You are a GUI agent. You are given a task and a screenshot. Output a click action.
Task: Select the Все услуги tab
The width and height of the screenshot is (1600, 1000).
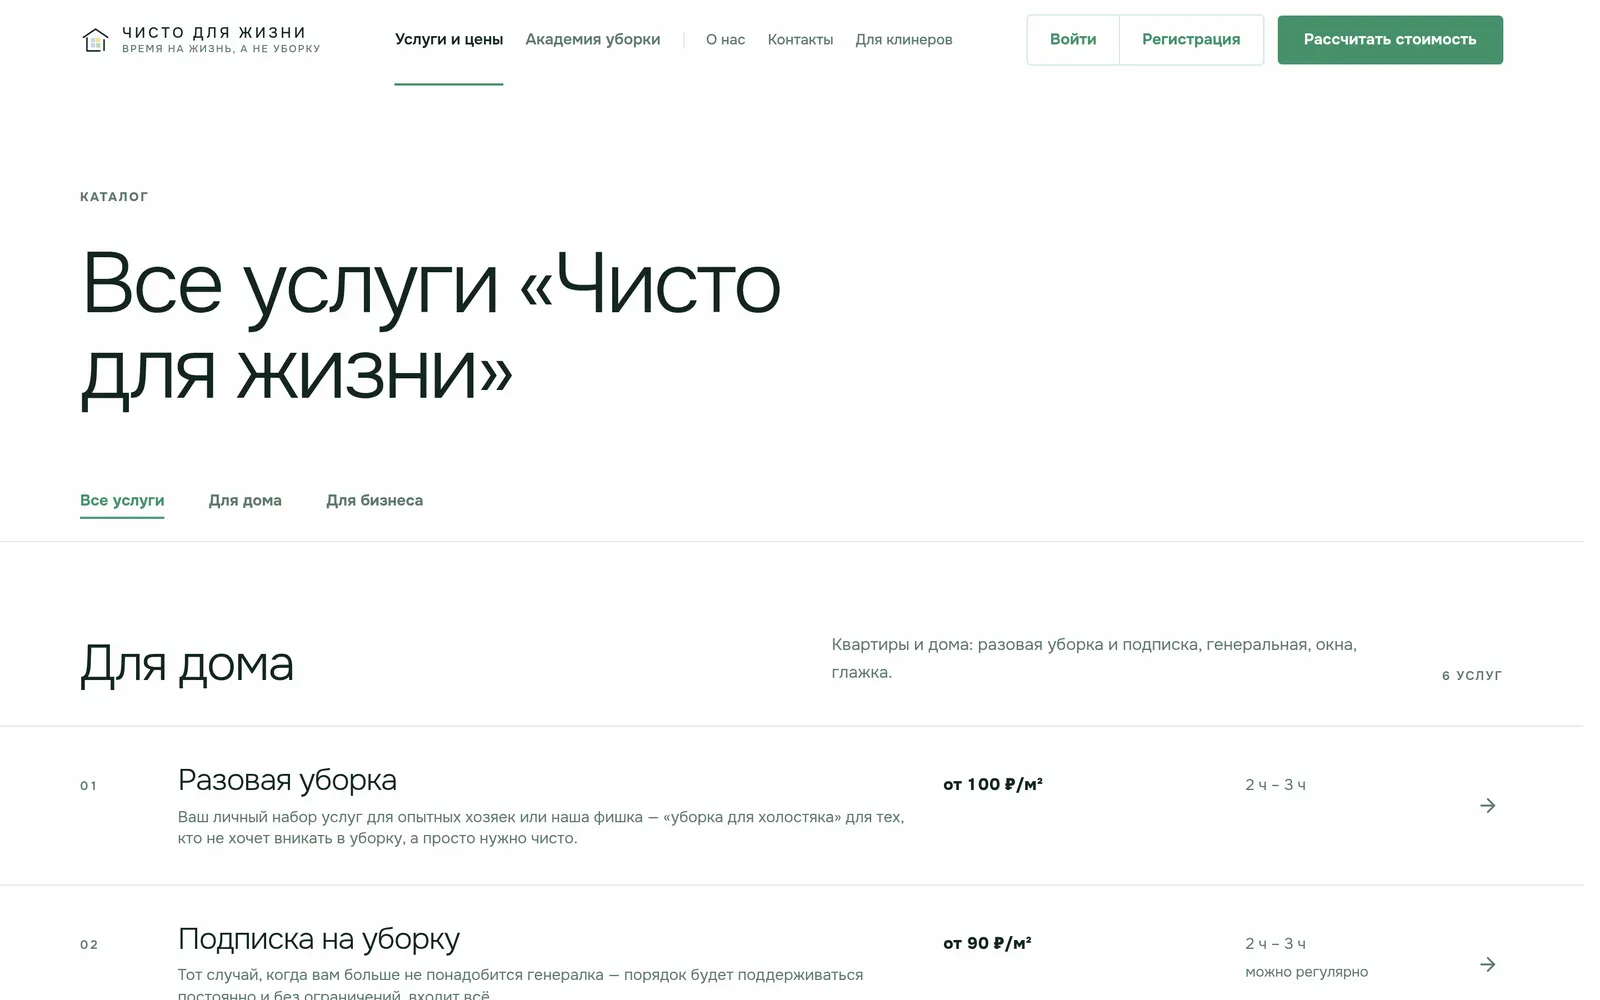[122, 500]
